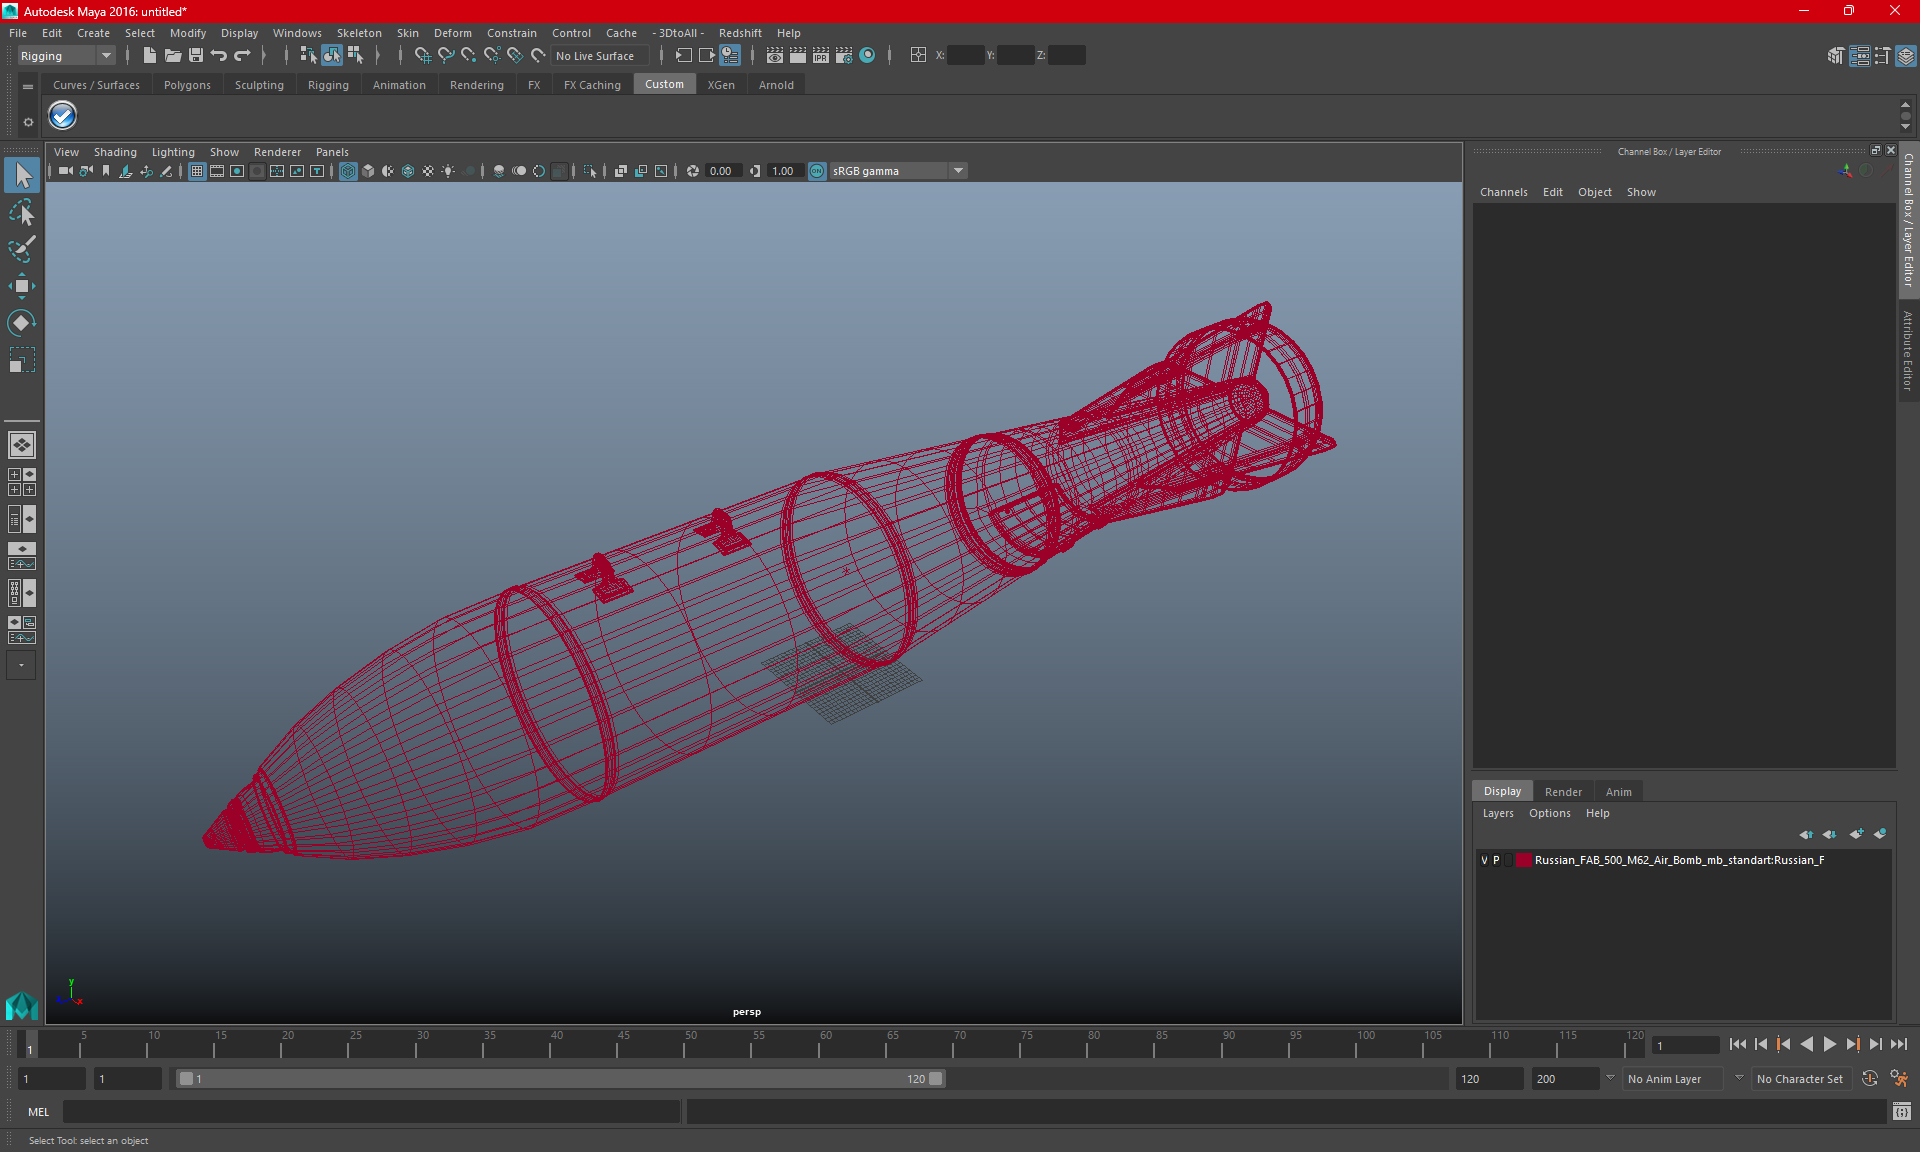The image size is (1920, 1152).
Task: Switch to the Arnold shelf tab
Action: tap(776, 85)
